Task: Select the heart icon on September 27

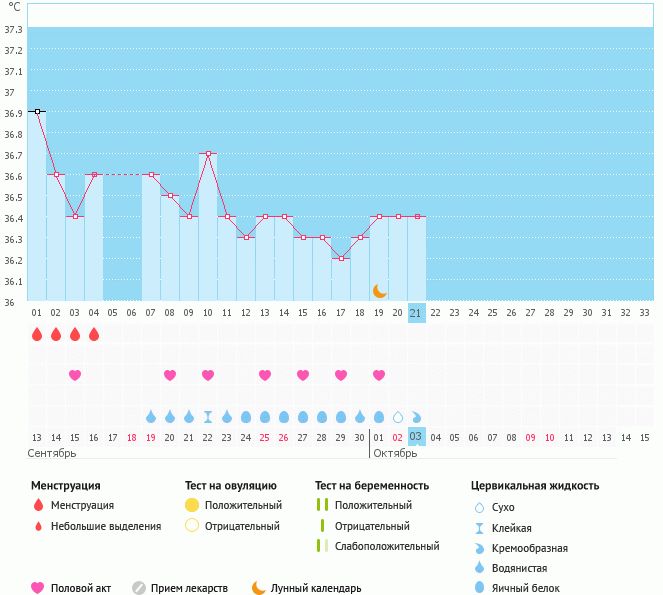Action: pyautogui.click(x=303, y=375)
